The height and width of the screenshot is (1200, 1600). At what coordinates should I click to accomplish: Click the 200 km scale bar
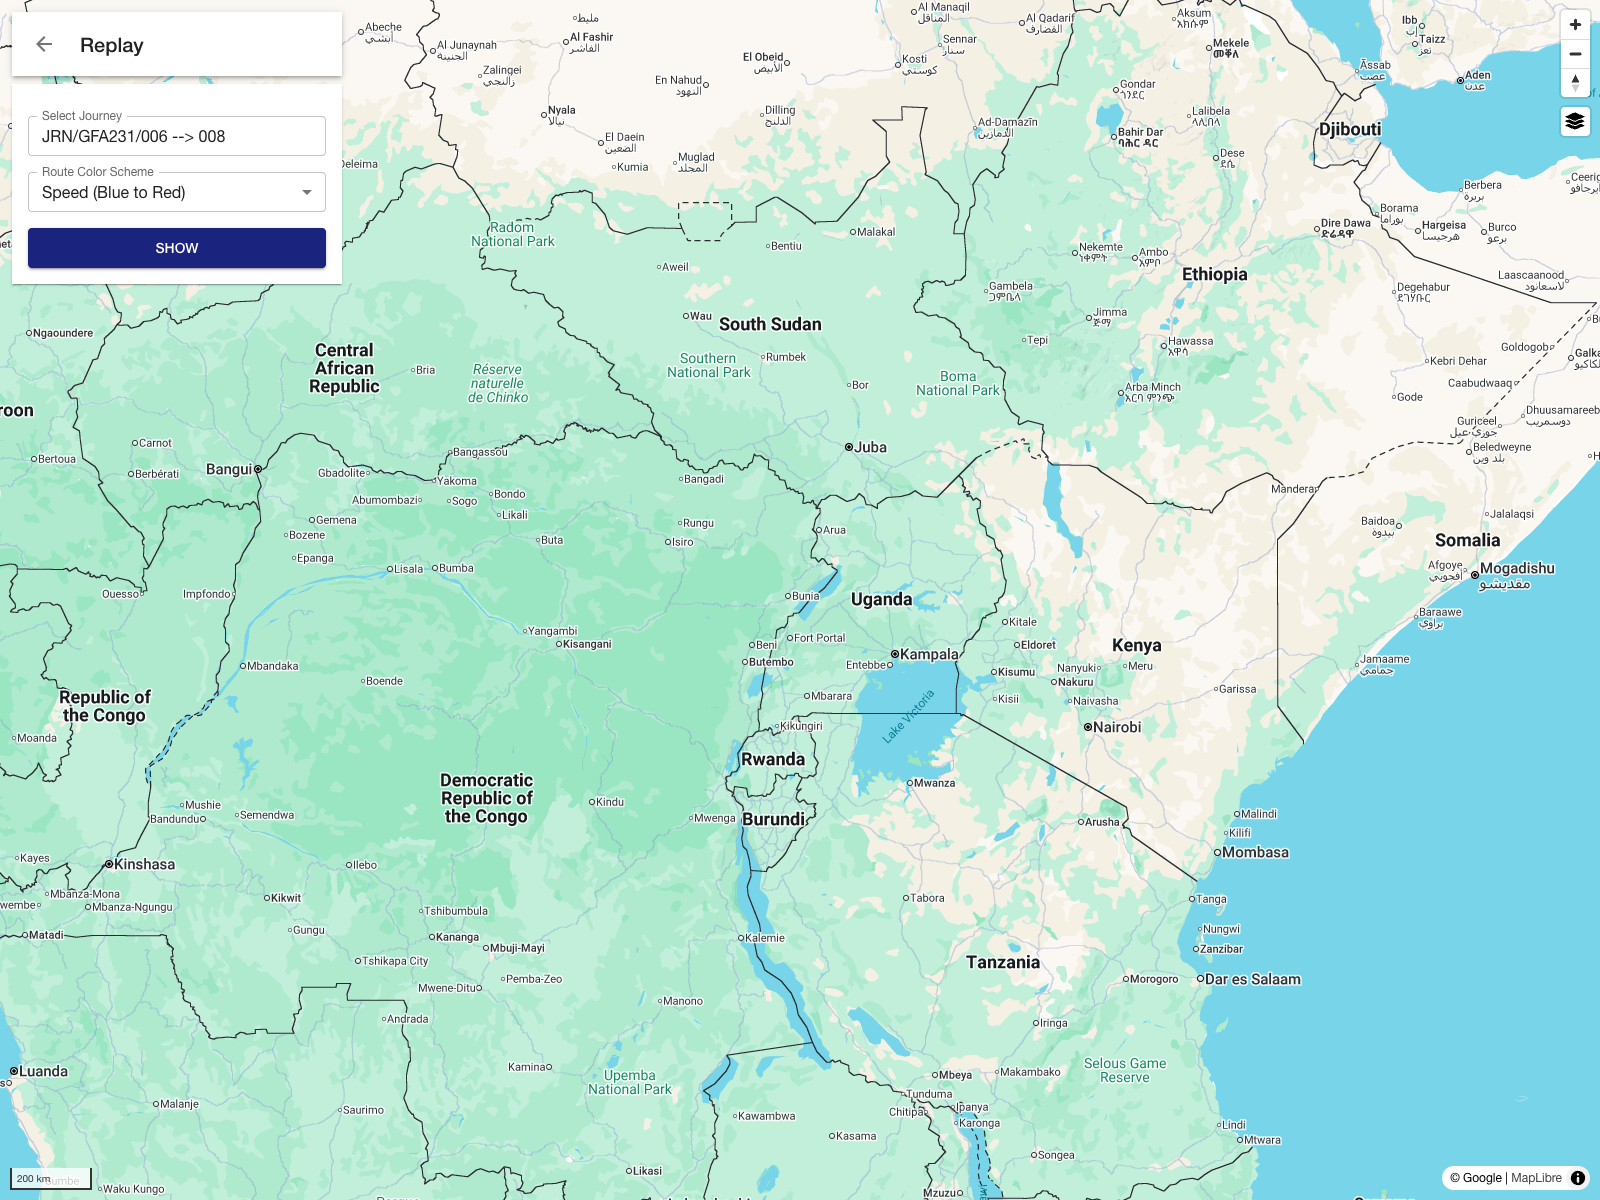pyautogui.click(x=50, y=1179)
